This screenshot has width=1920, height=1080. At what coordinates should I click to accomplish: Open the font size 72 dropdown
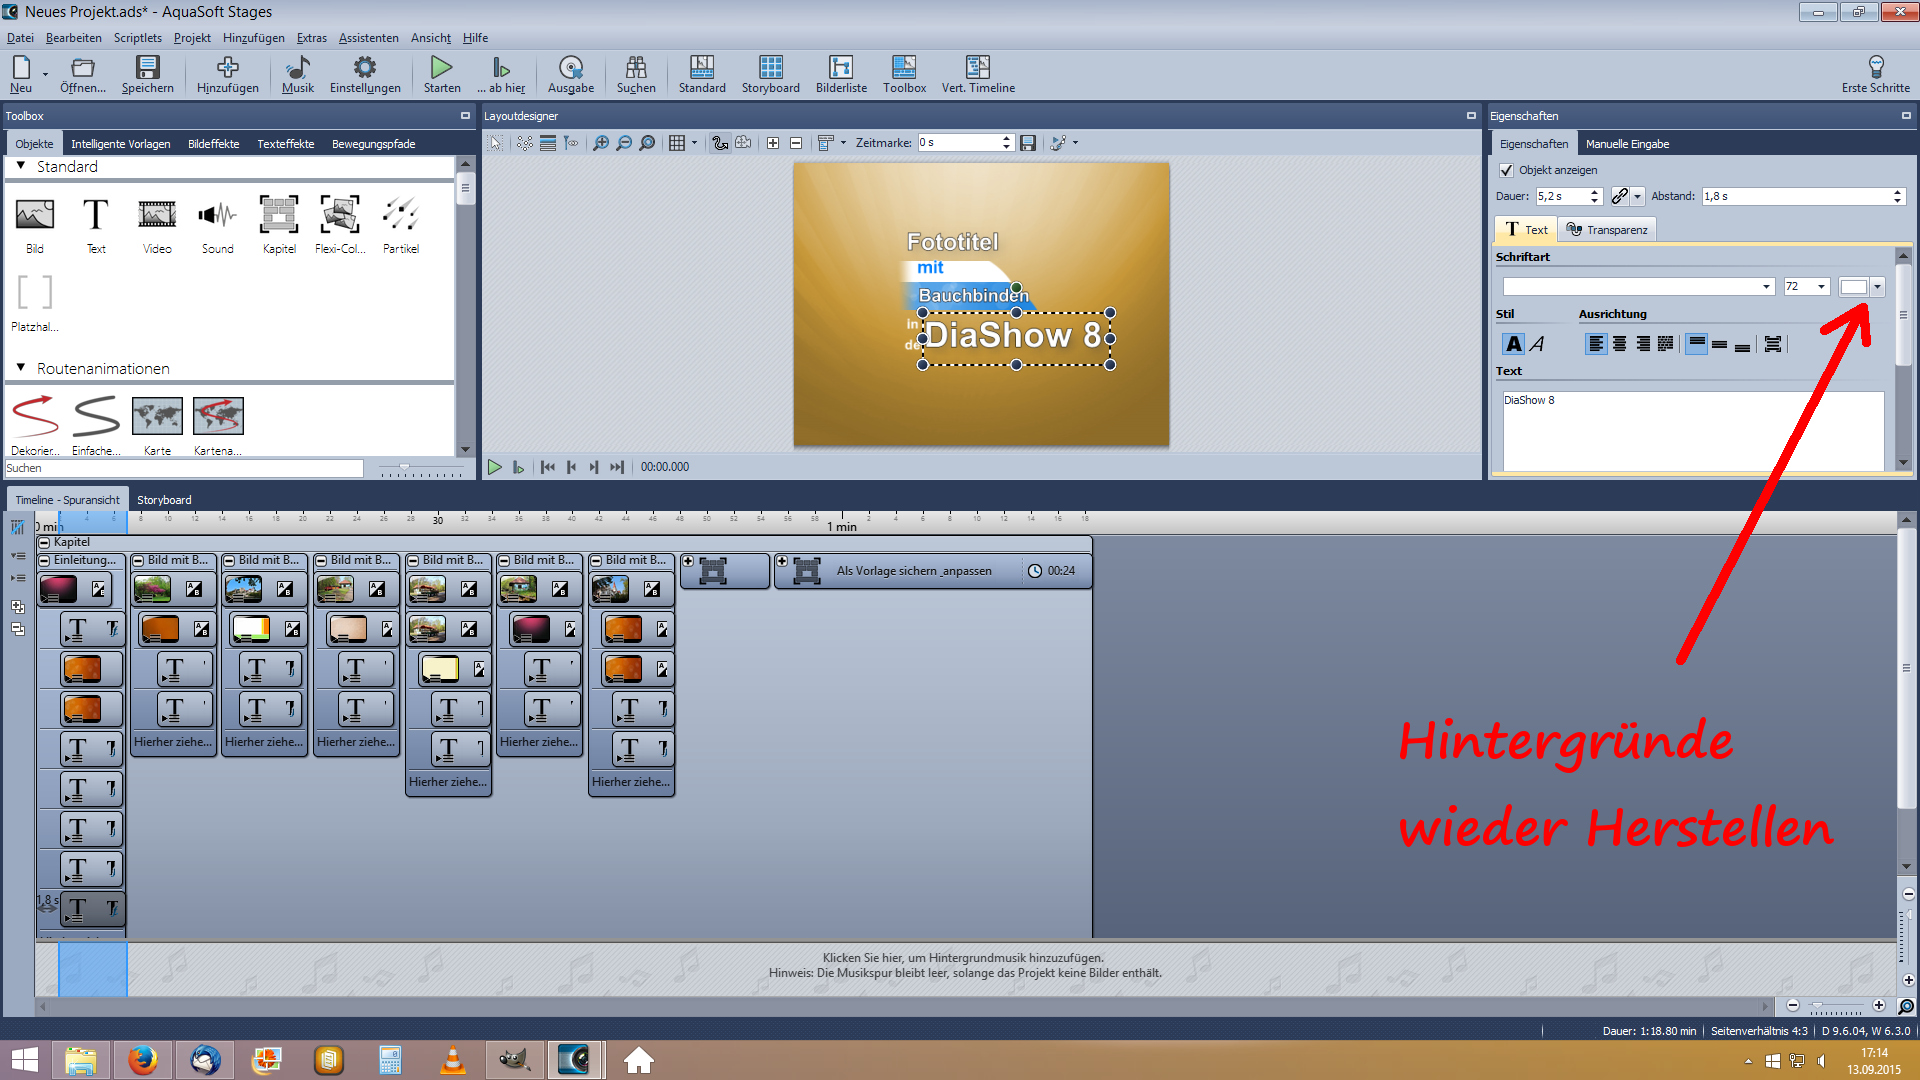[1821, 287]
